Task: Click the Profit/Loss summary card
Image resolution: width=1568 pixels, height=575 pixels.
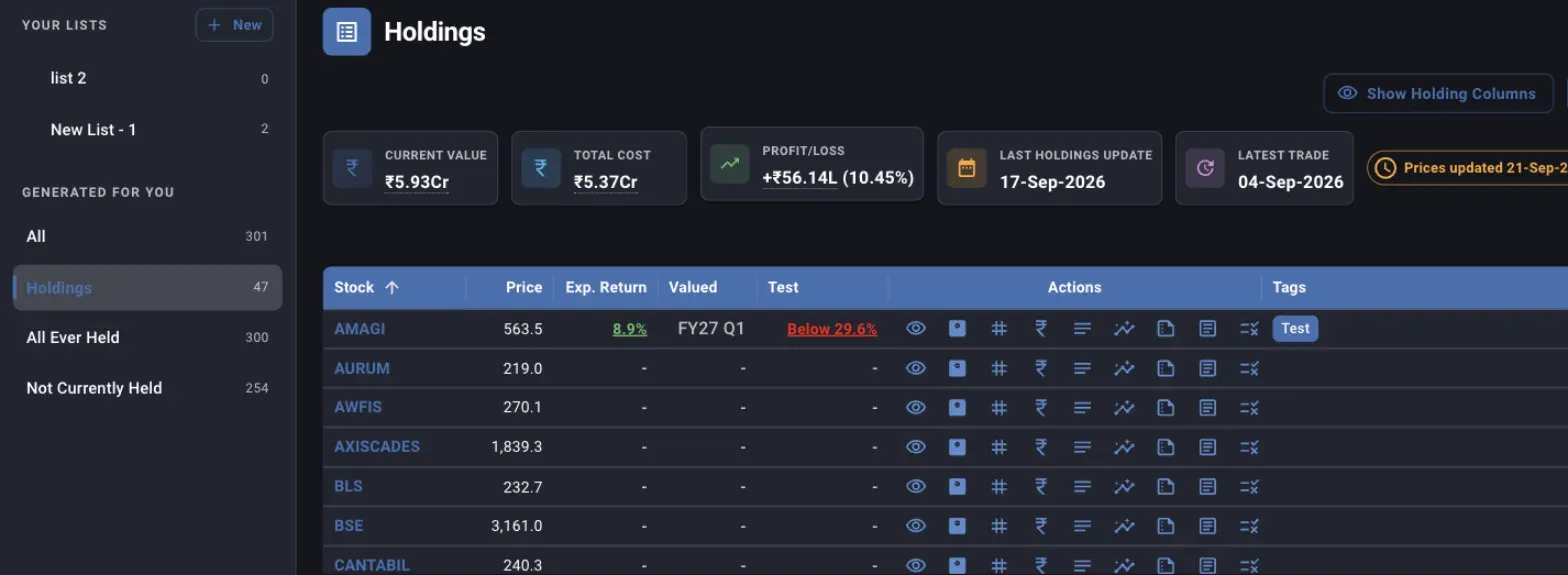Action: pyautogui.click(x=812, y=164)
